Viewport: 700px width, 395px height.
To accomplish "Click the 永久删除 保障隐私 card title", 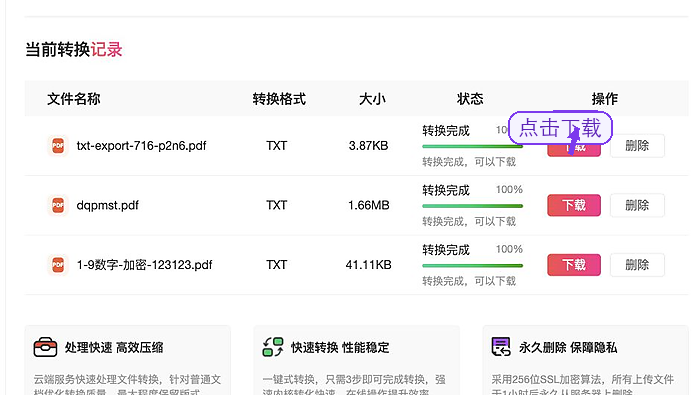I will tap(568, 348).
